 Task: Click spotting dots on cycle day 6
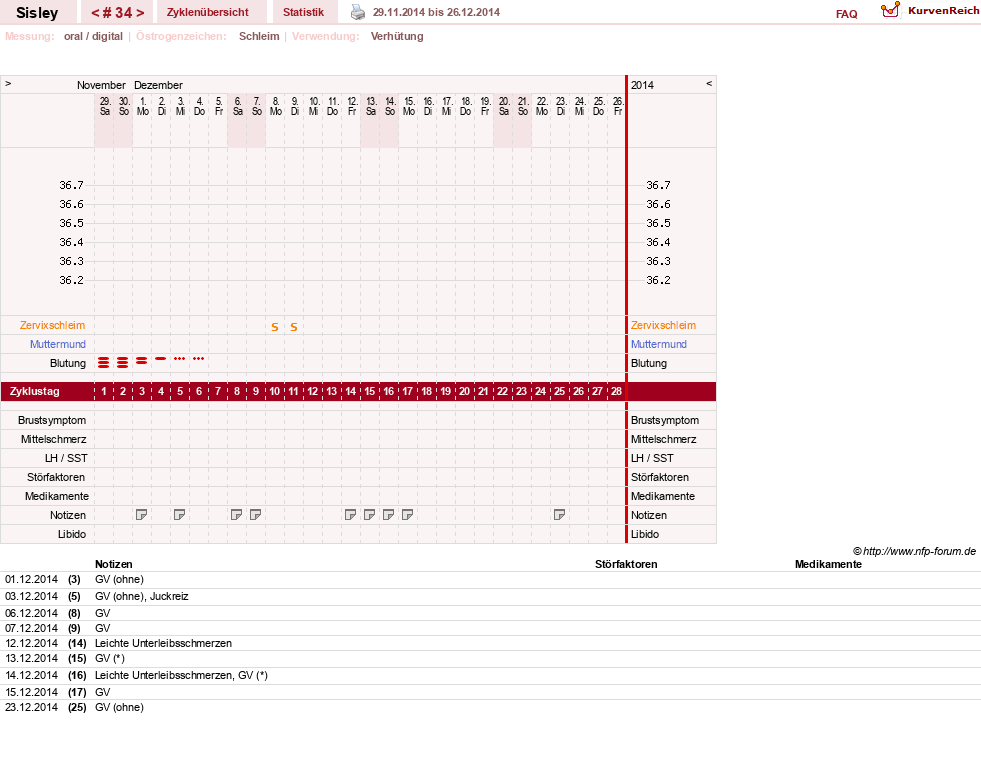198,358
